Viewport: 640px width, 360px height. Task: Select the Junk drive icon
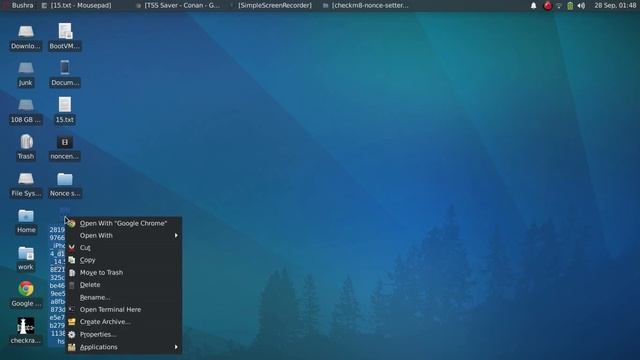point(26,68)
